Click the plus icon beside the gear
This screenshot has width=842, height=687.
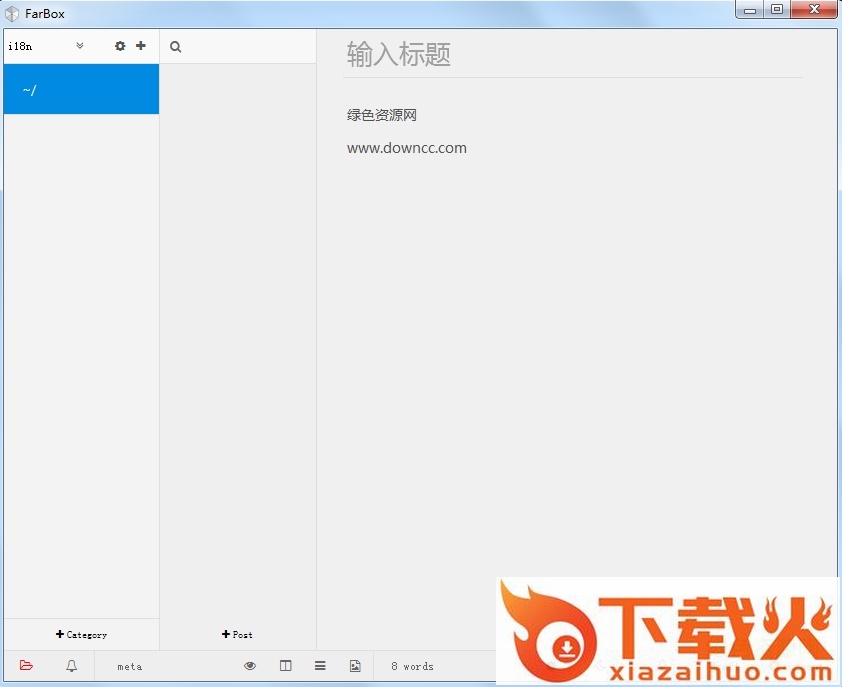pyautogui.click(x=141, y=46)
